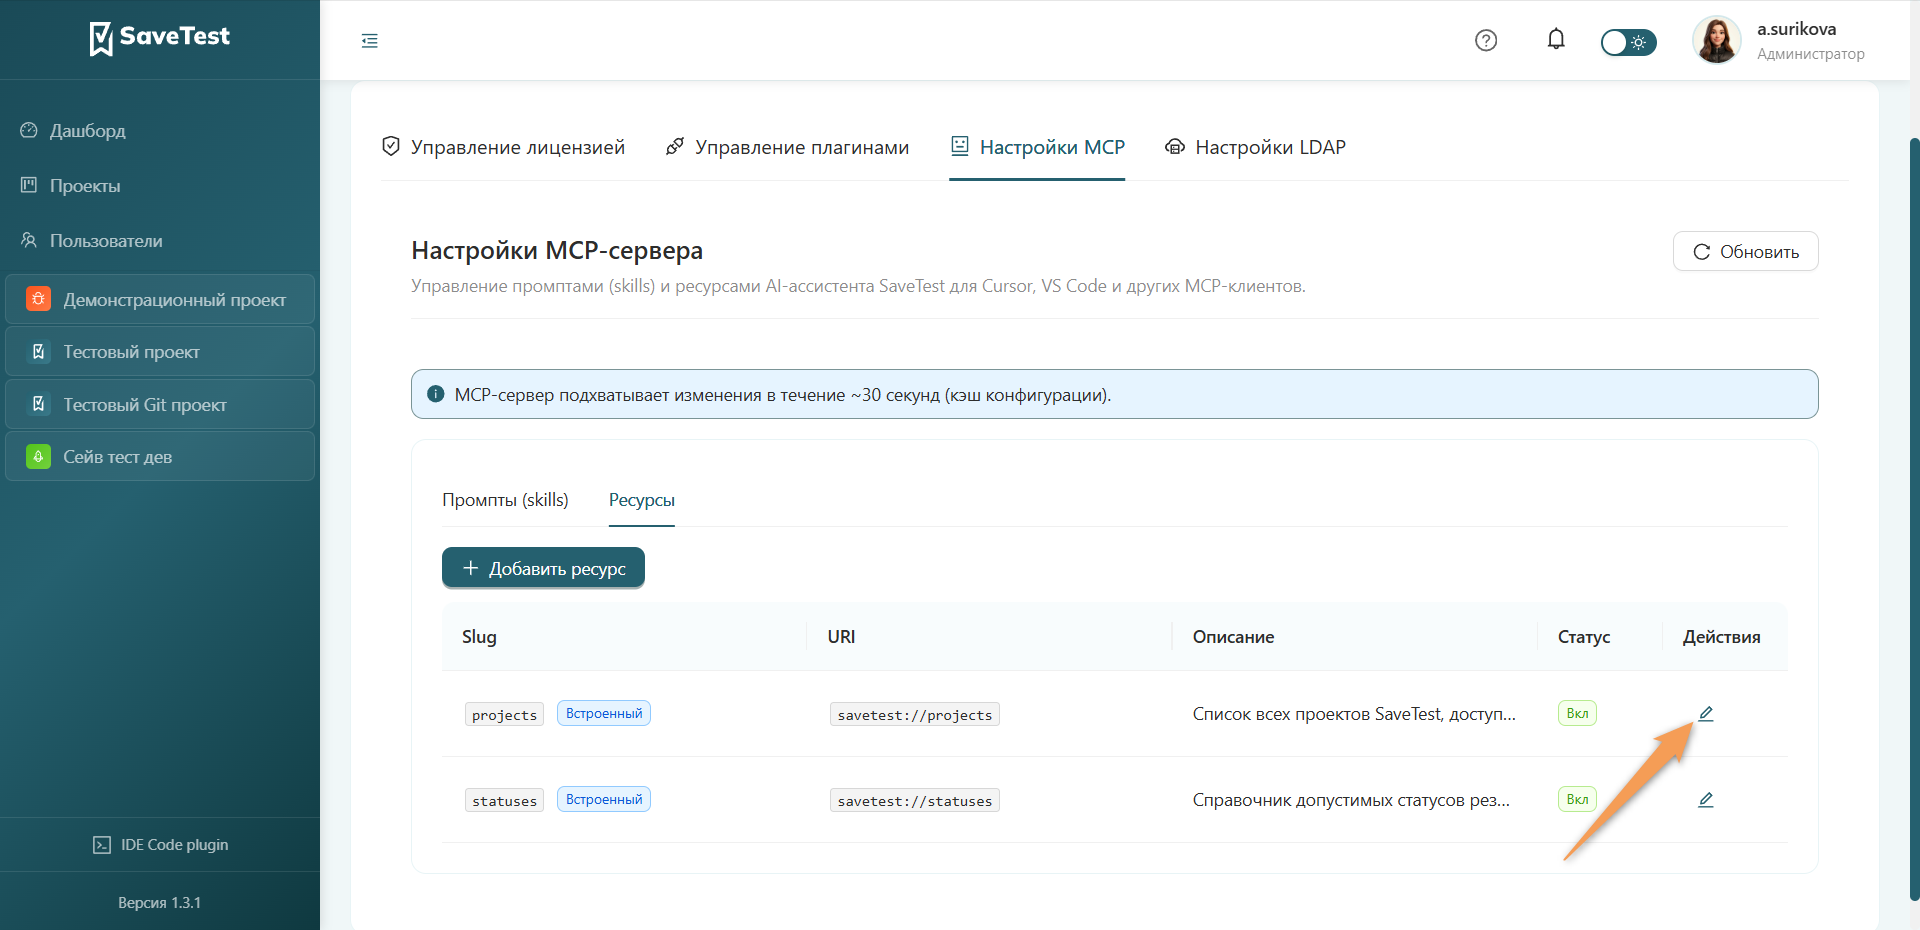The image size is (1920, 930).
Task: Open the Демонстрационный проект project
Action: click(x=160, y=299)
